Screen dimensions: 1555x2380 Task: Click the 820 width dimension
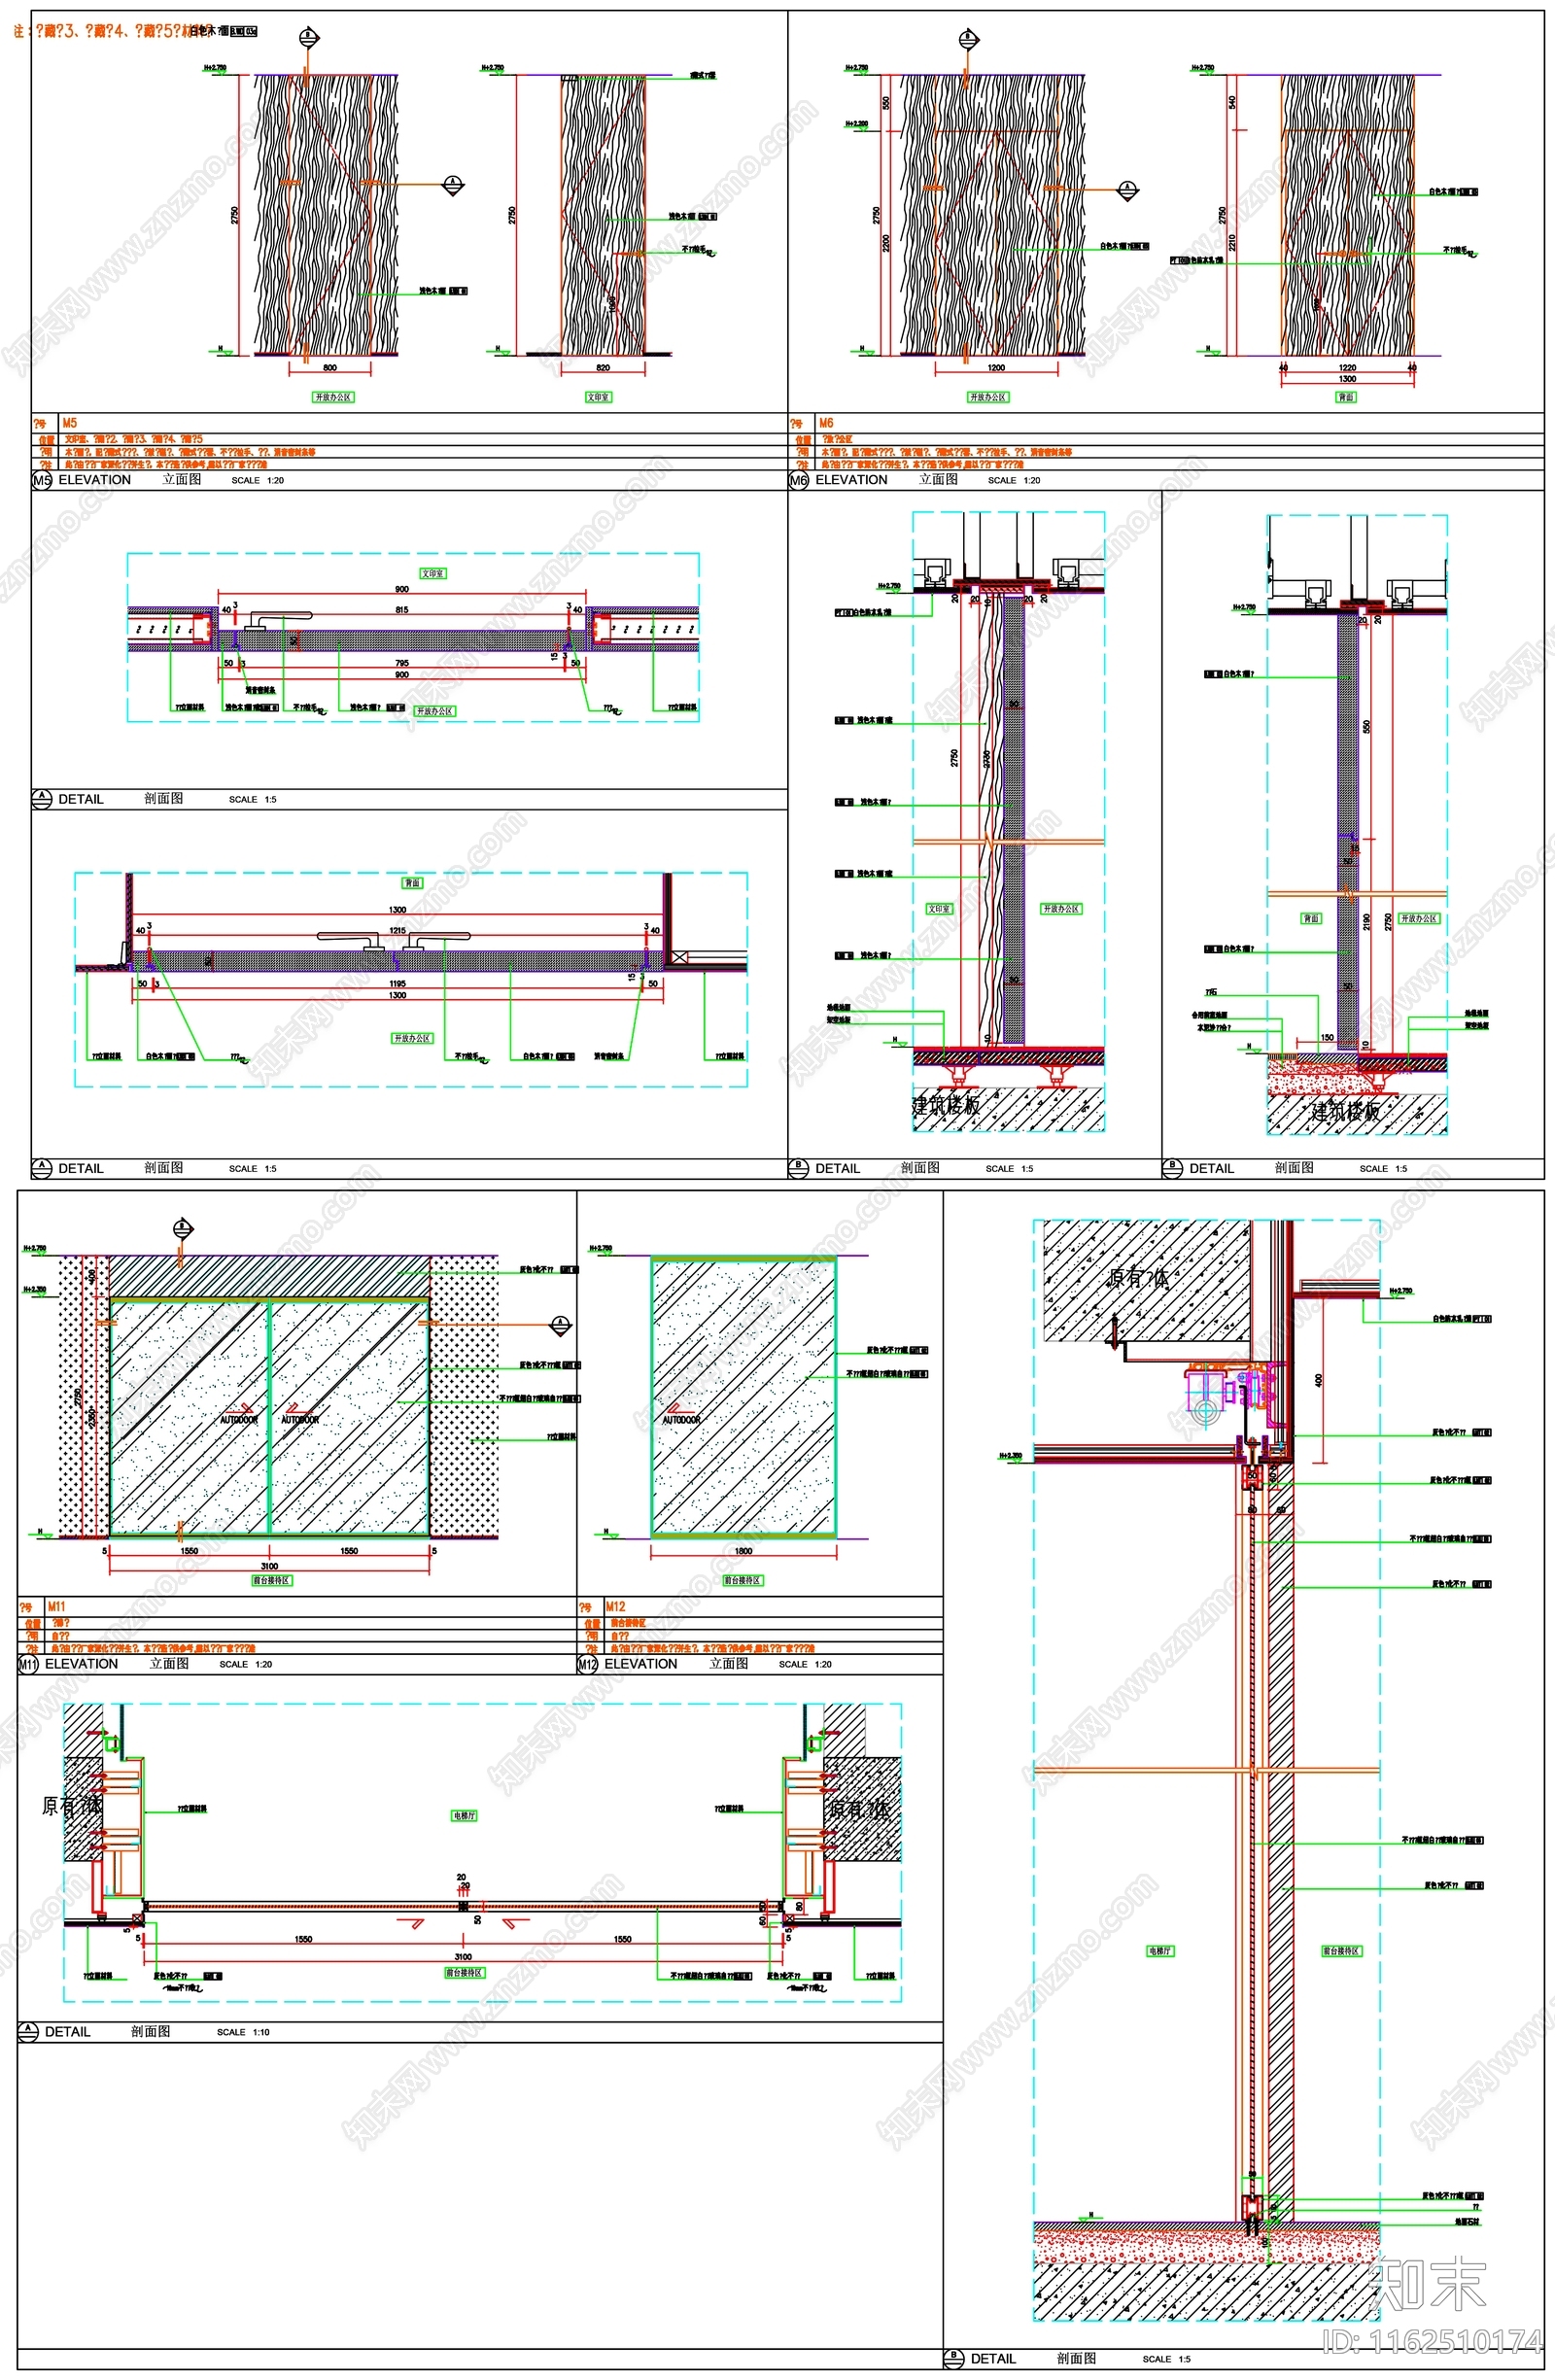coord(603,368)
